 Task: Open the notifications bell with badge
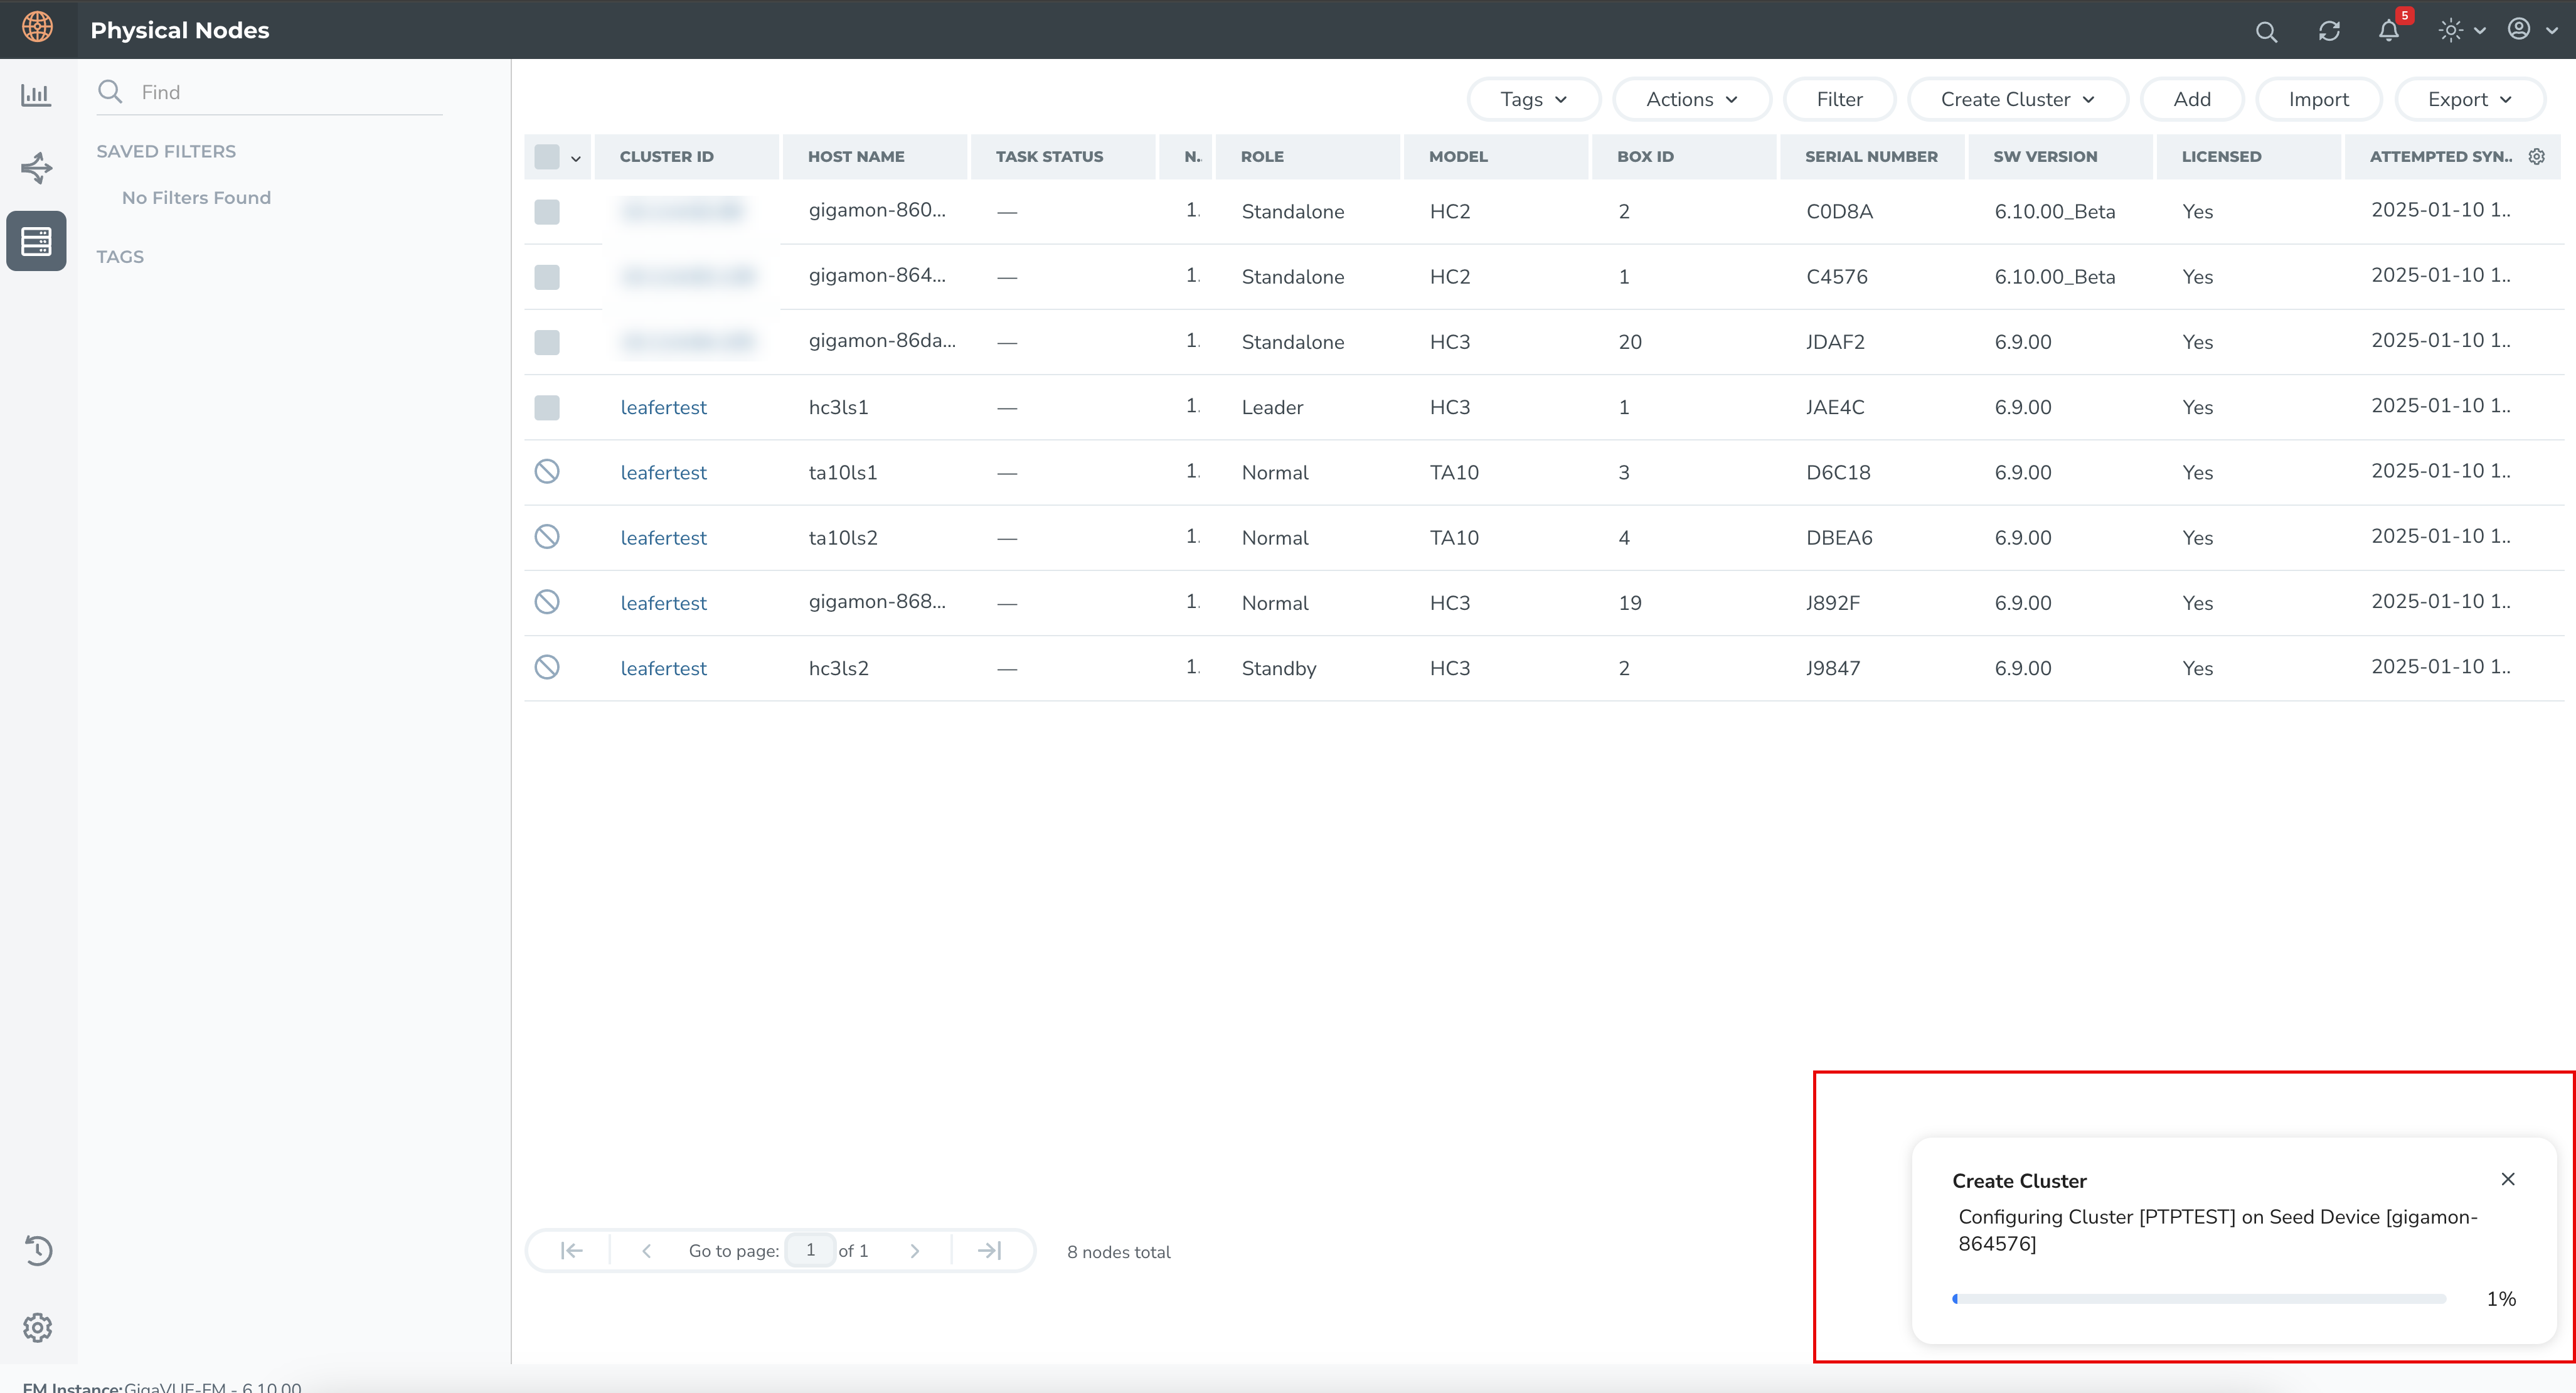(2389, 30)
